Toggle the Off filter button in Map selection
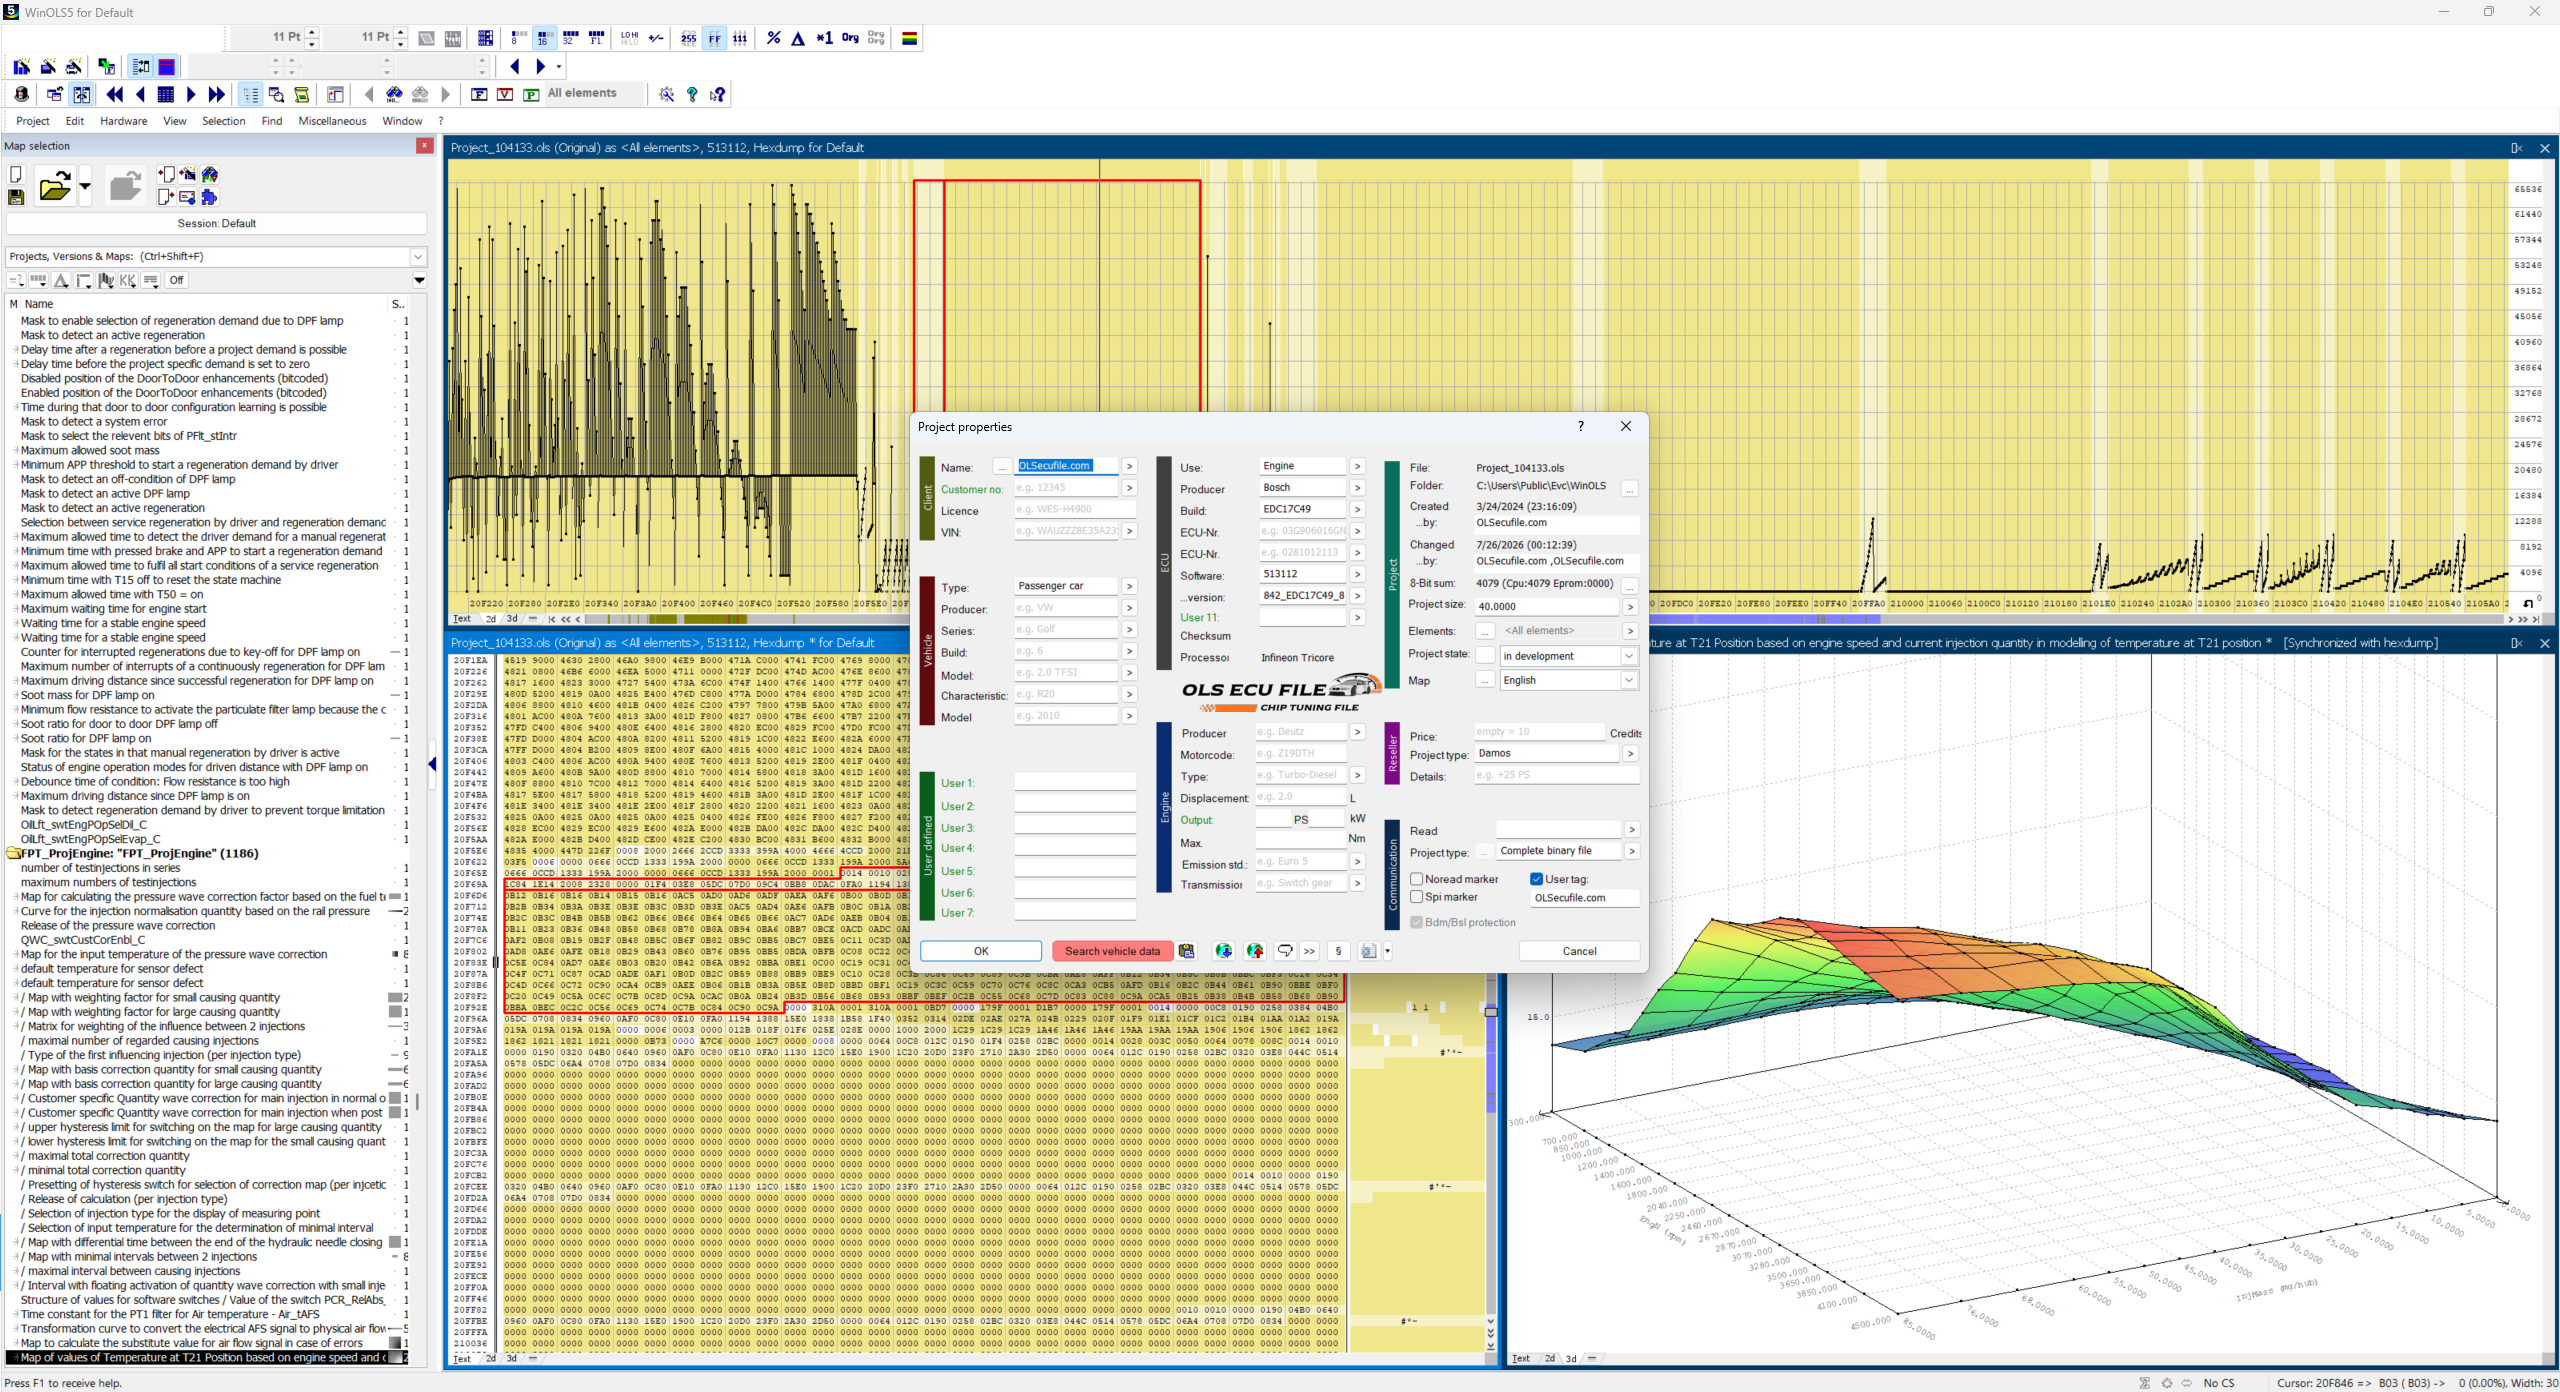This screenshot has height=1392, width=2560. (x=176, y=281)
